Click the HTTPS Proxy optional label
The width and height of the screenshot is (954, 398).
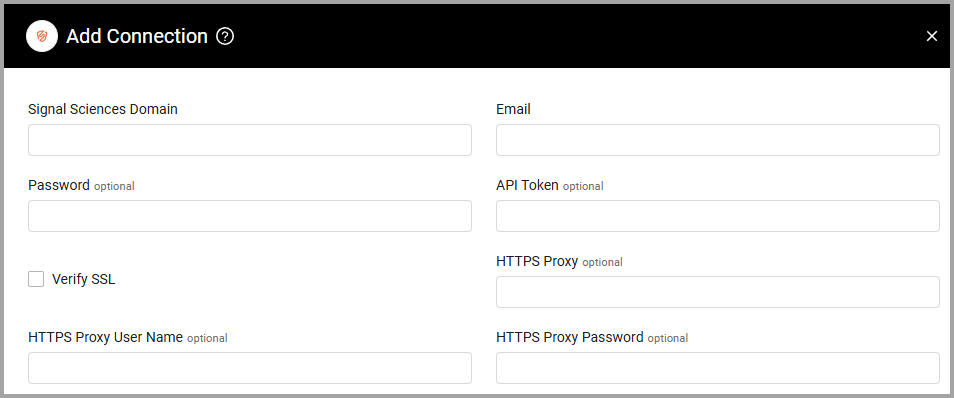pos(559,262)
